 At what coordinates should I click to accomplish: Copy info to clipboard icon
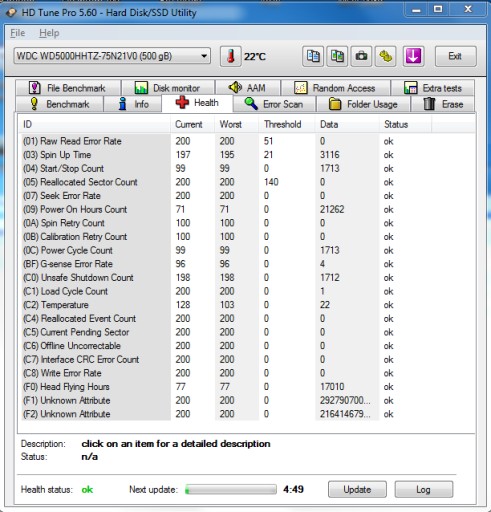[x=313, y=56]
